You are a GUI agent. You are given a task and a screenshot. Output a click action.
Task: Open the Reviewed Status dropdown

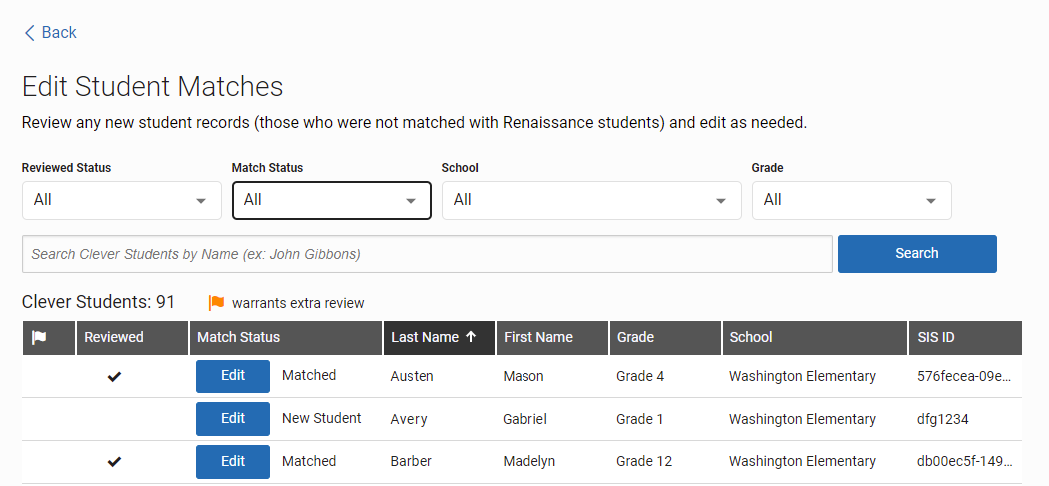click(x=122, y=200)
